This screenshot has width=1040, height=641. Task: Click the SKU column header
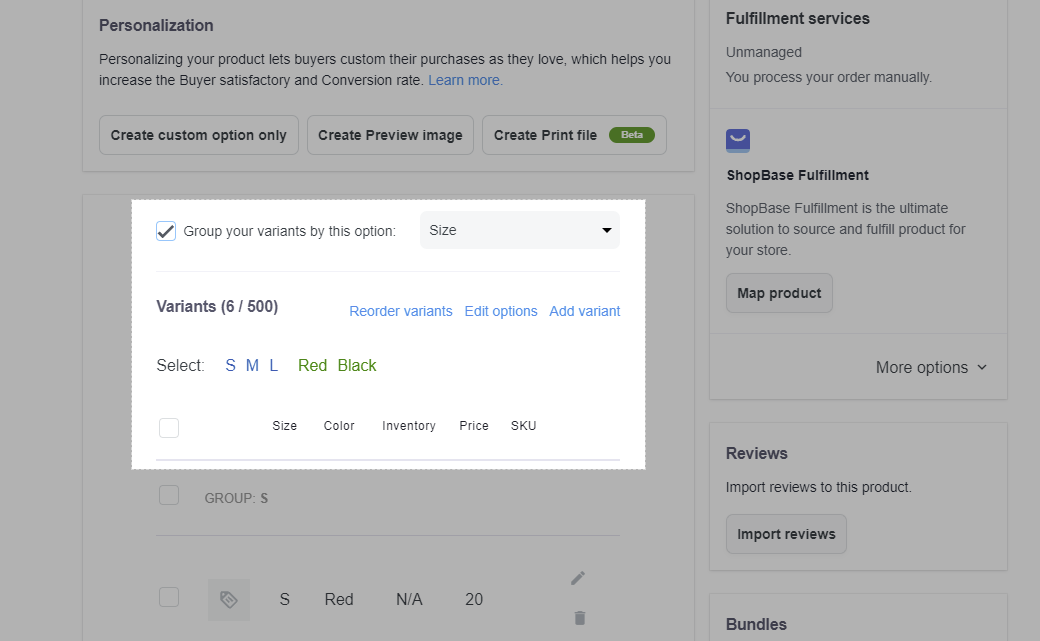pos(523,426)
